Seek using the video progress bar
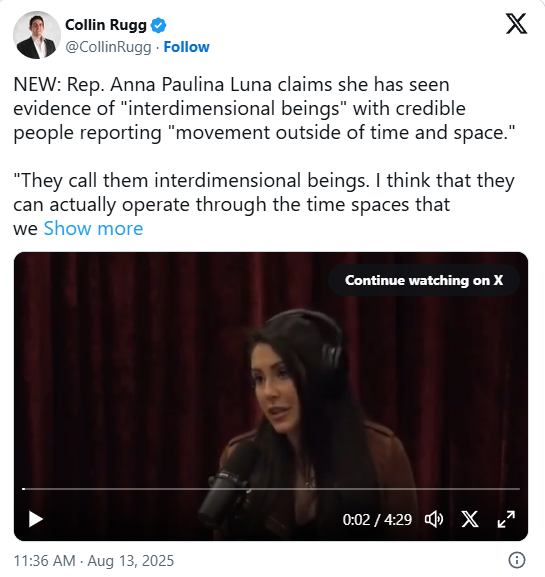545x577 pixels. (271, 489)
